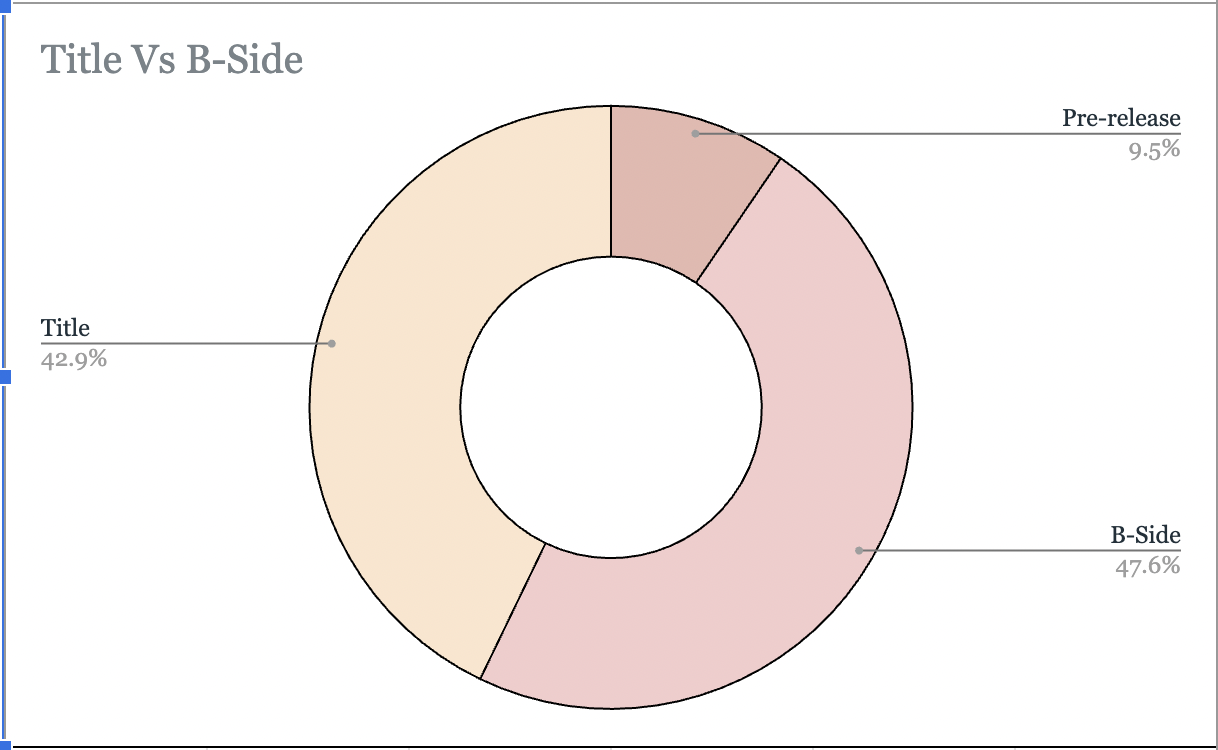The image size is (1218, 750).
Task: Select the 42.9% percentage label
Action: coord(74,358)
